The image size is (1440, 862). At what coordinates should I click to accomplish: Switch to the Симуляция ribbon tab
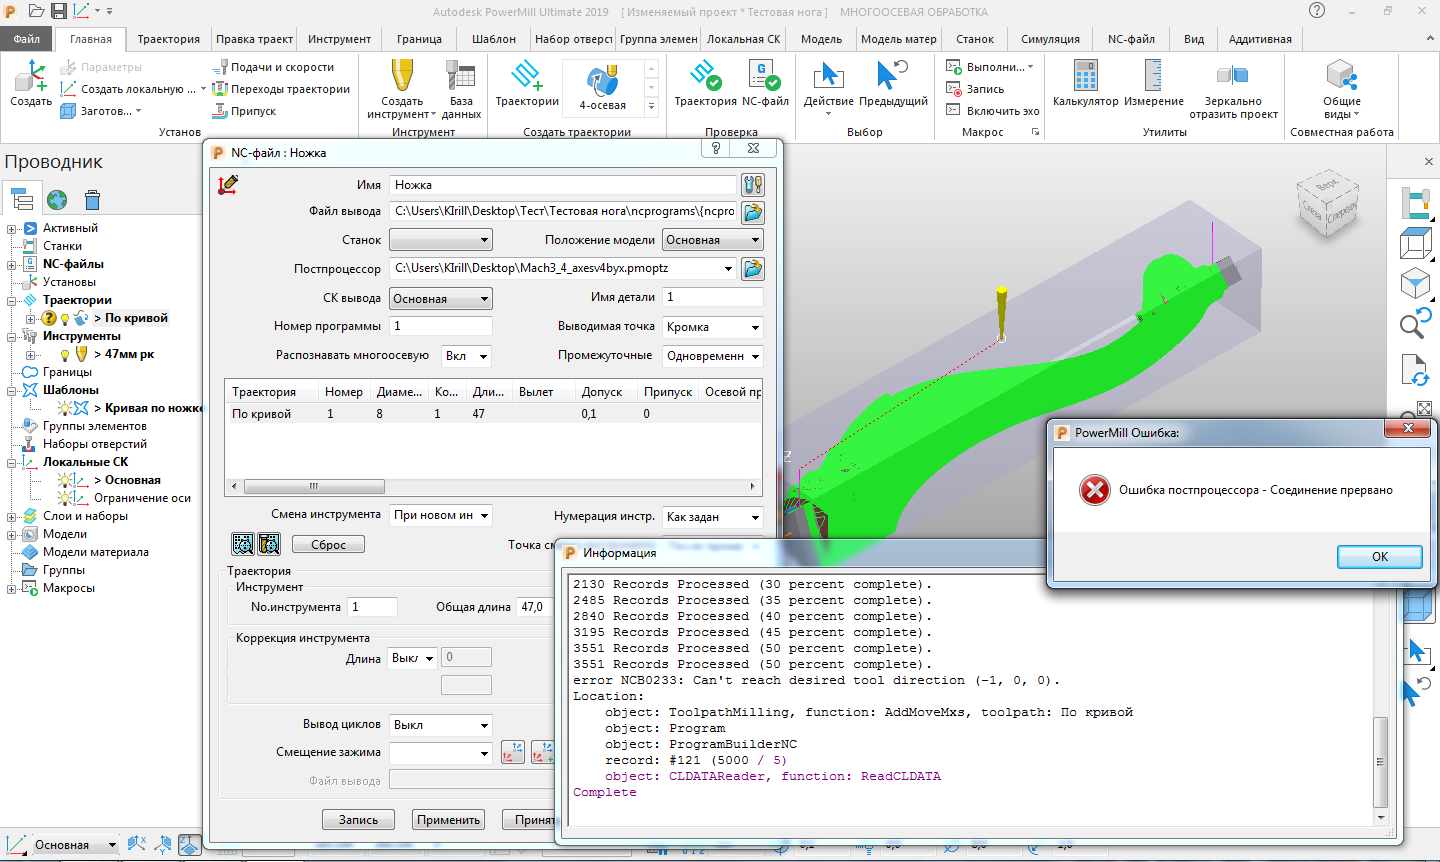[x=1050, y=39]
